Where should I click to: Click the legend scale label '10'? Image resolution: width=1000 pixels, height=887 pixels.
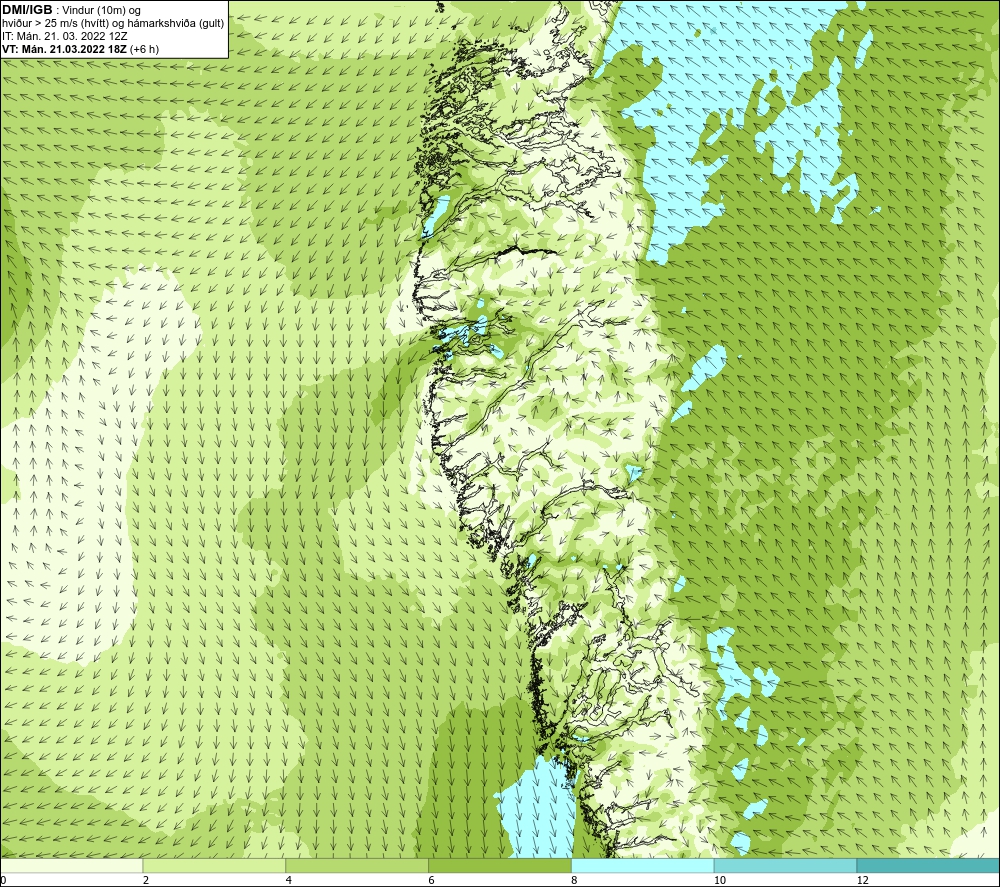coord(719,881)
